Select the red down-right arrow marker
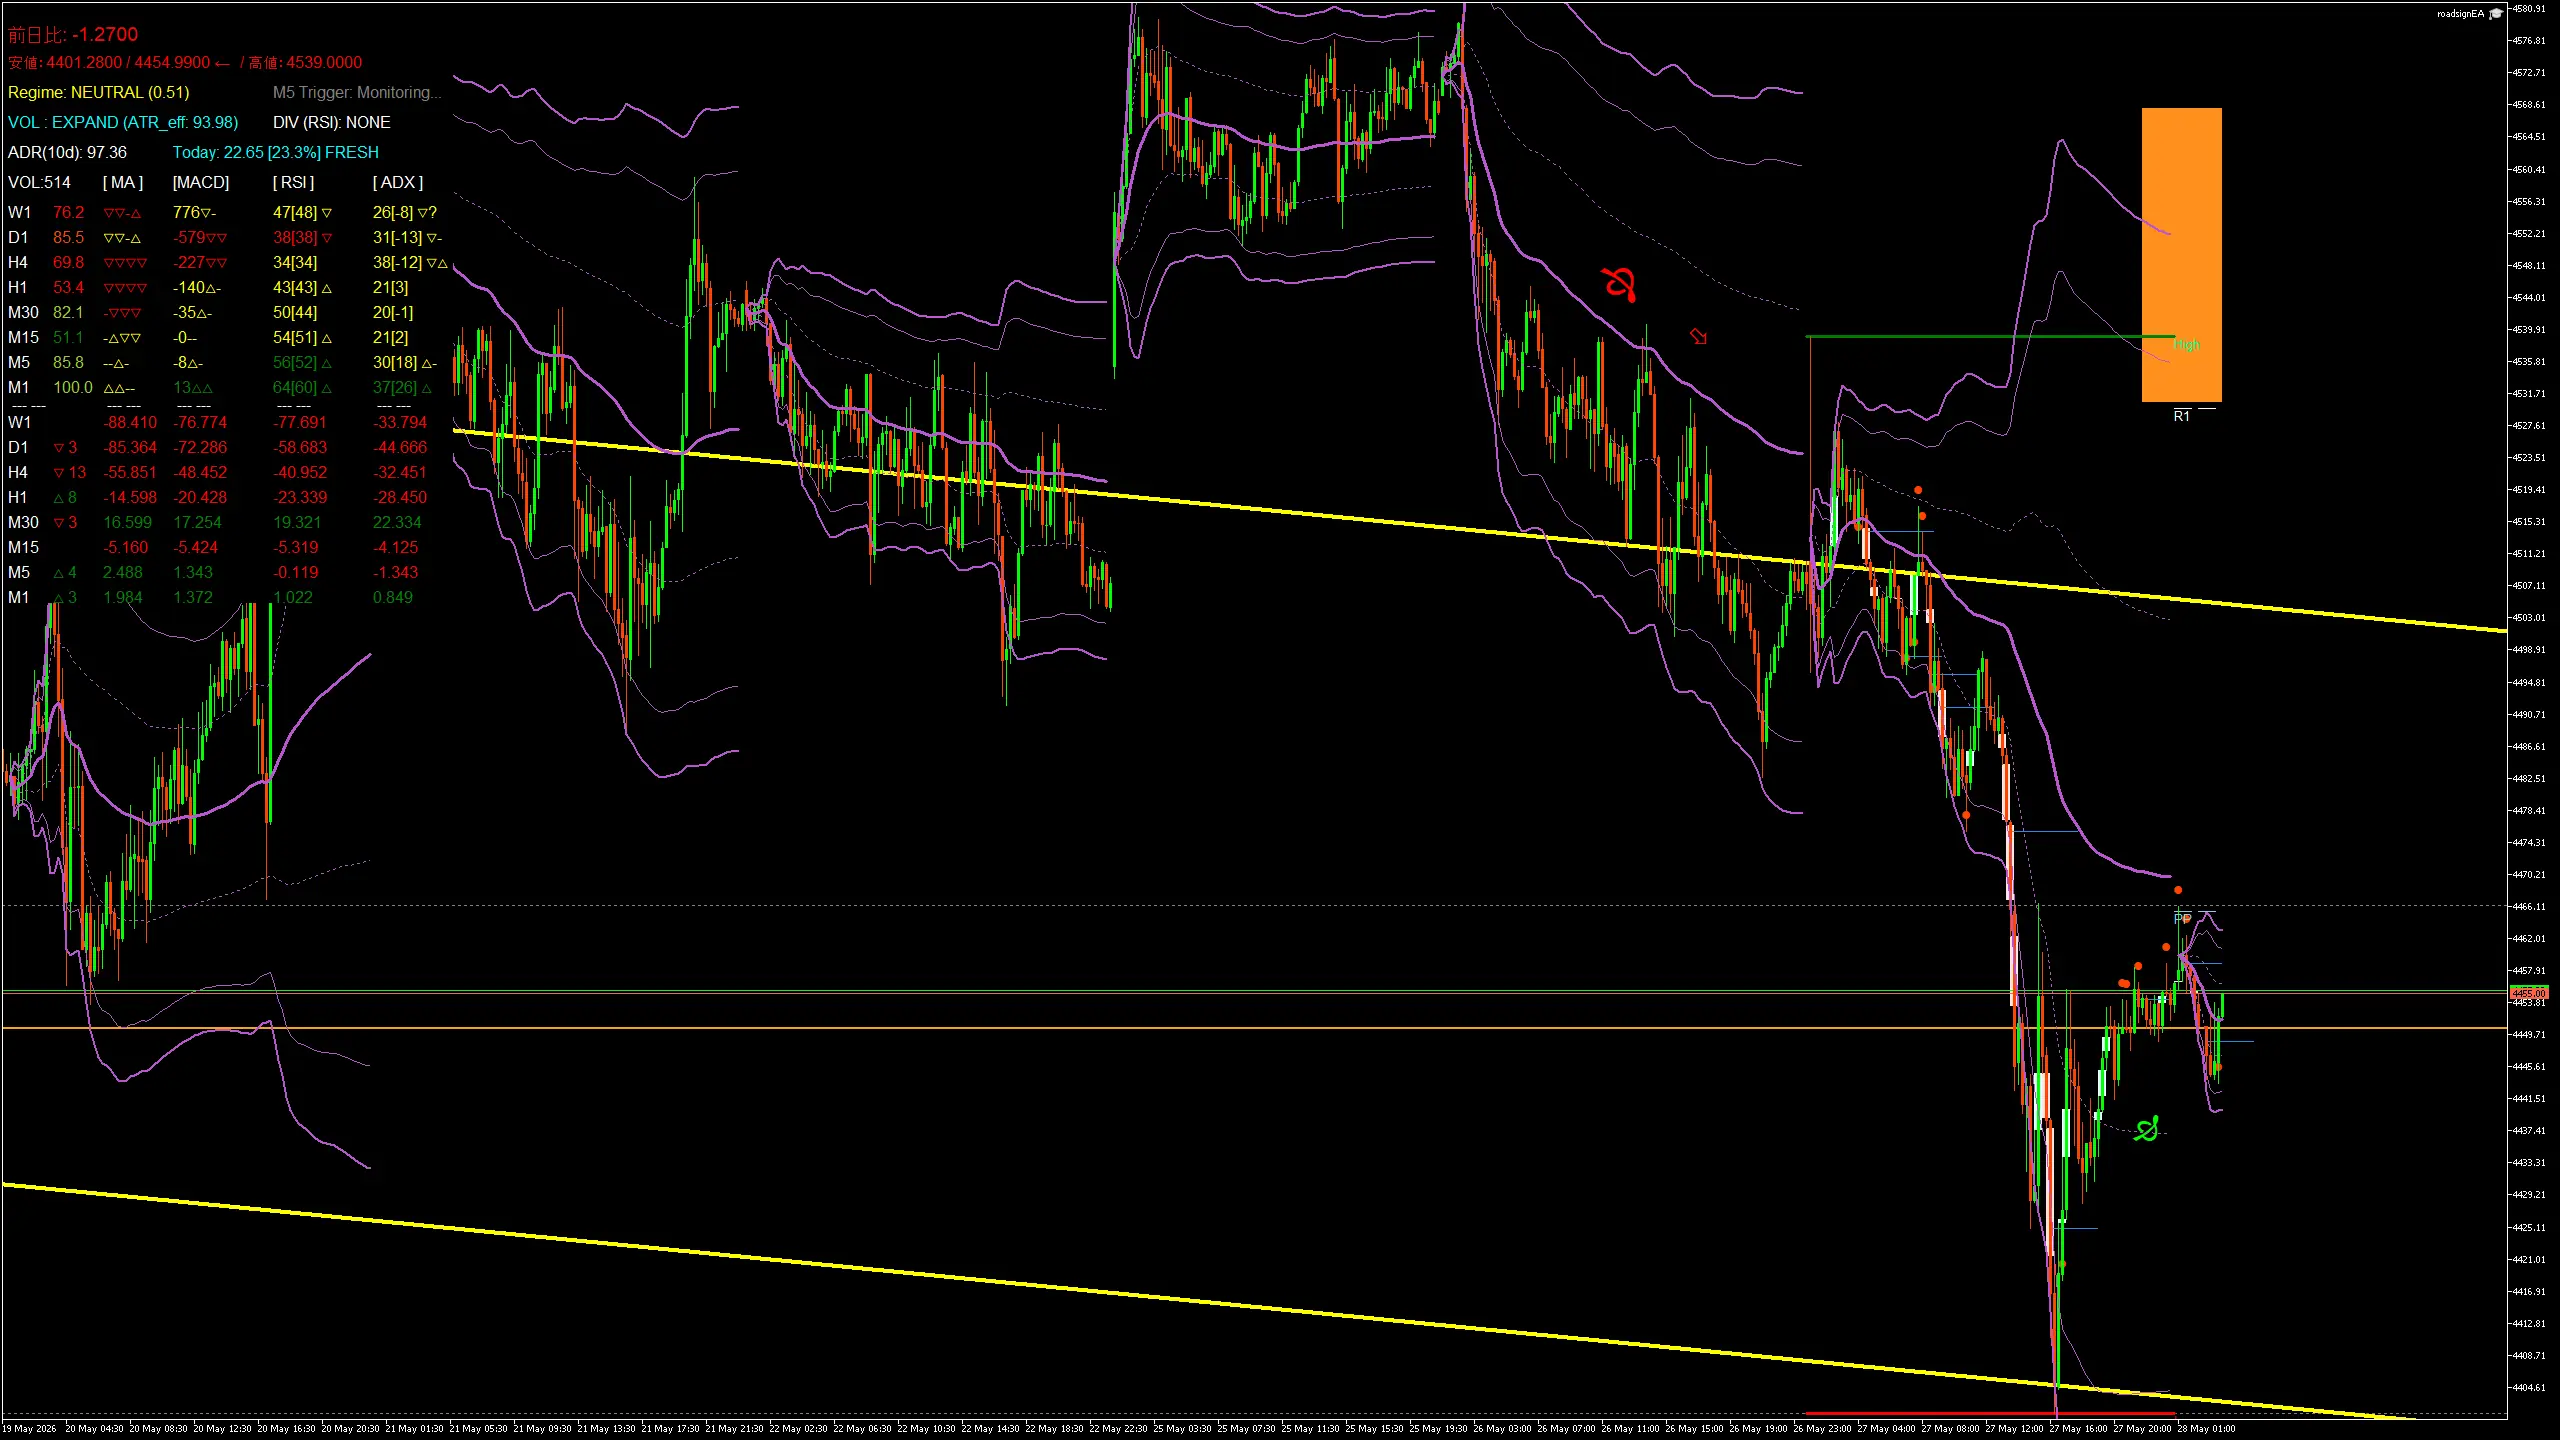 click(x=1698, y=336)
